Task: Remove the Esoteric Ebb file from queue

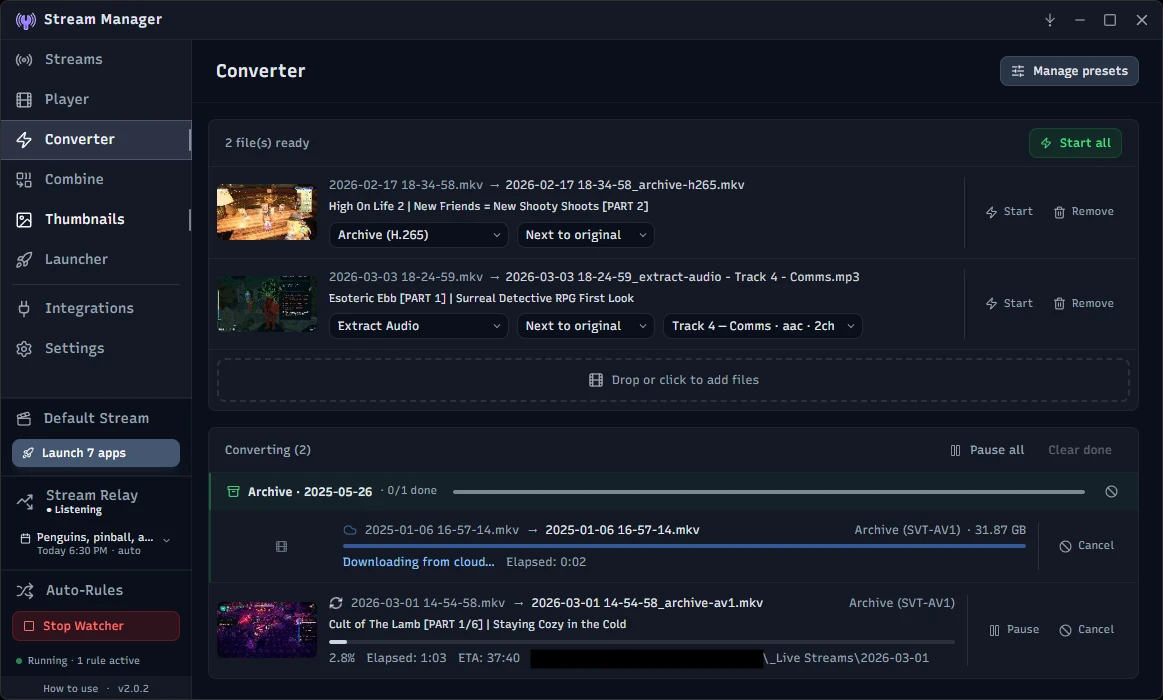Action: pos(1084,304)
